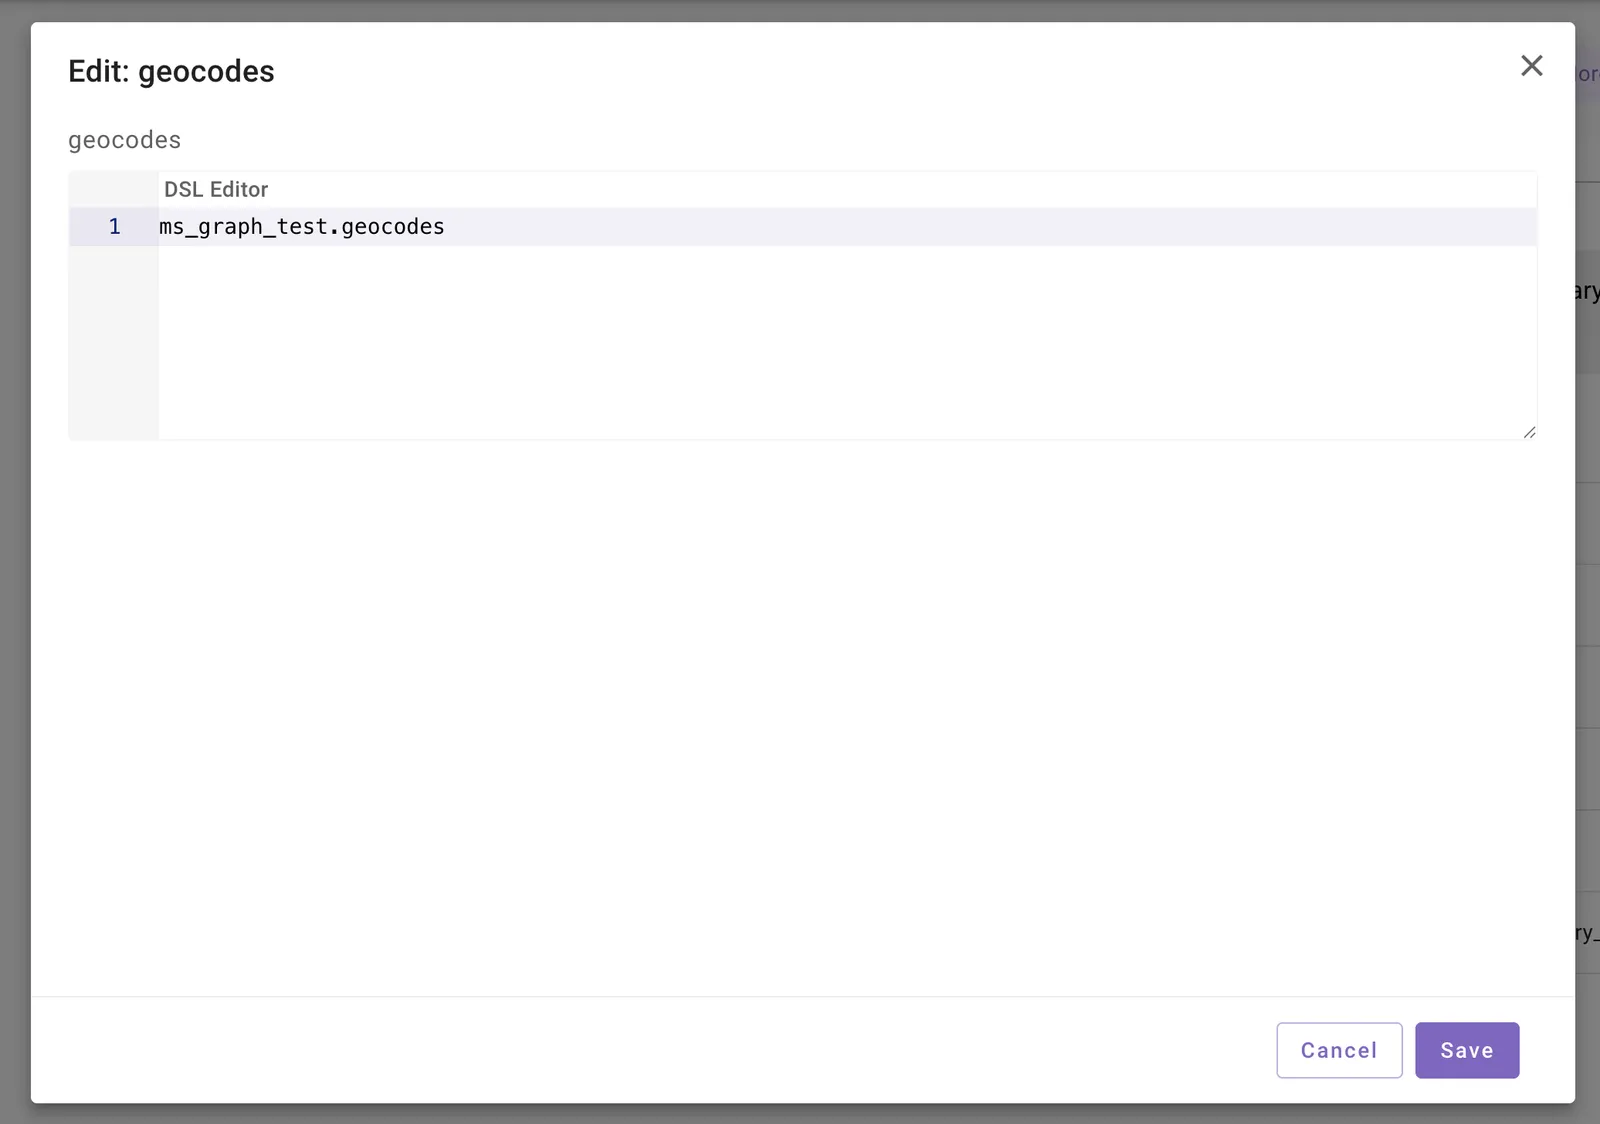The height and width of the screenshot is (1124, 1600).
Task: Click into the DSL Editor text area
Action: click(x=847, y=322)
